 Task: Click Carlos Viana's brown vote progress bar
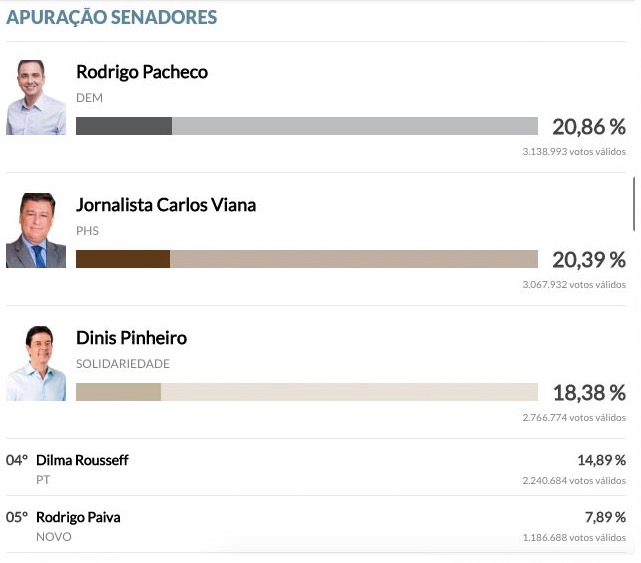[306, 259]
